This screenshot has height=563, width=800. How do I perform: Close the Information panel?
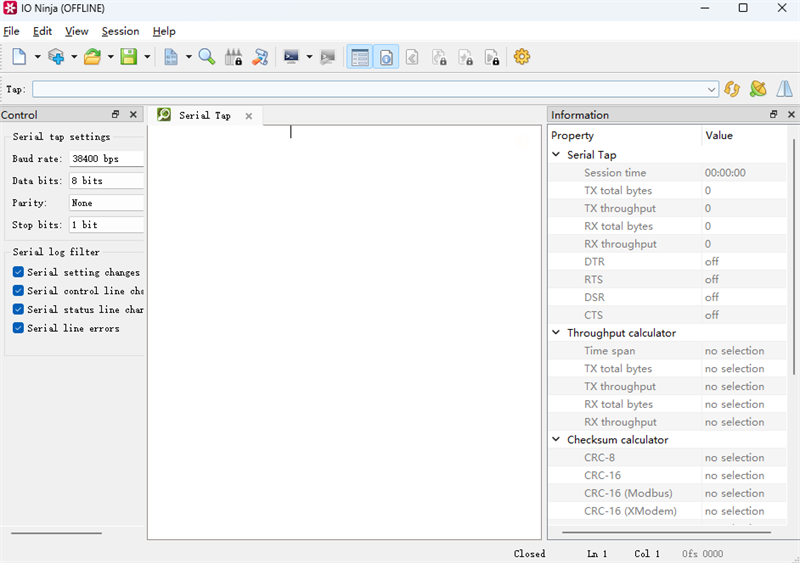[x=791, y=114]
